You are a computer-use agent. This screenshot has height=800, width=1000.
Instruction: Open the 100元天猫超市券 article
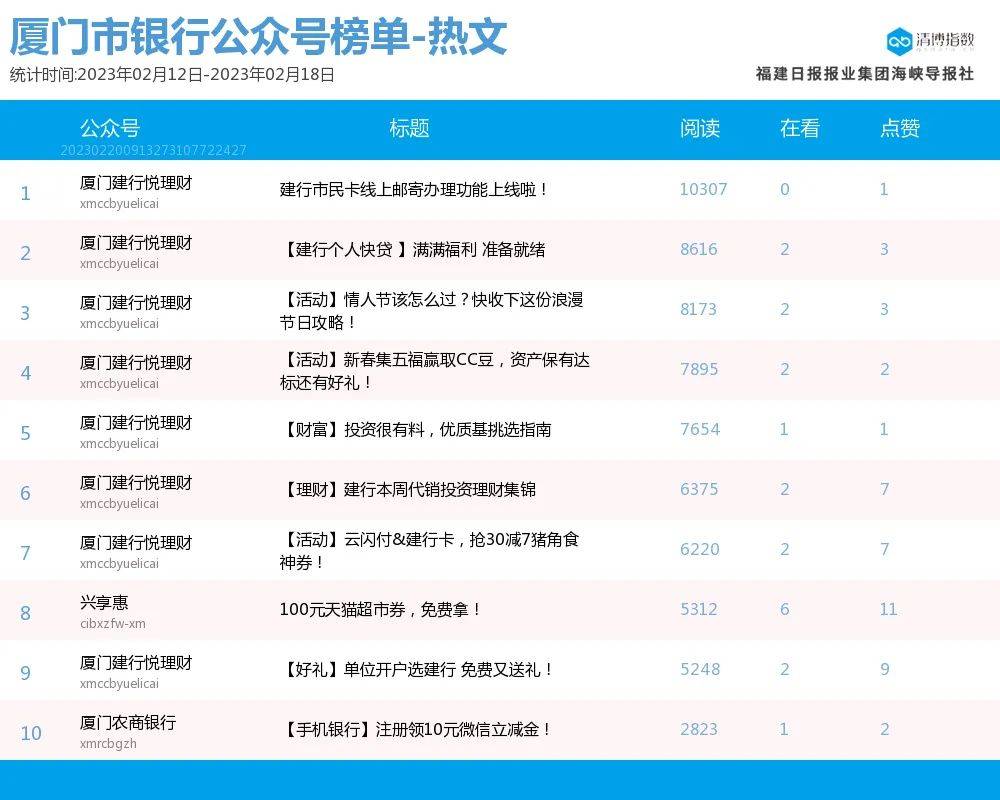[381, 609]
